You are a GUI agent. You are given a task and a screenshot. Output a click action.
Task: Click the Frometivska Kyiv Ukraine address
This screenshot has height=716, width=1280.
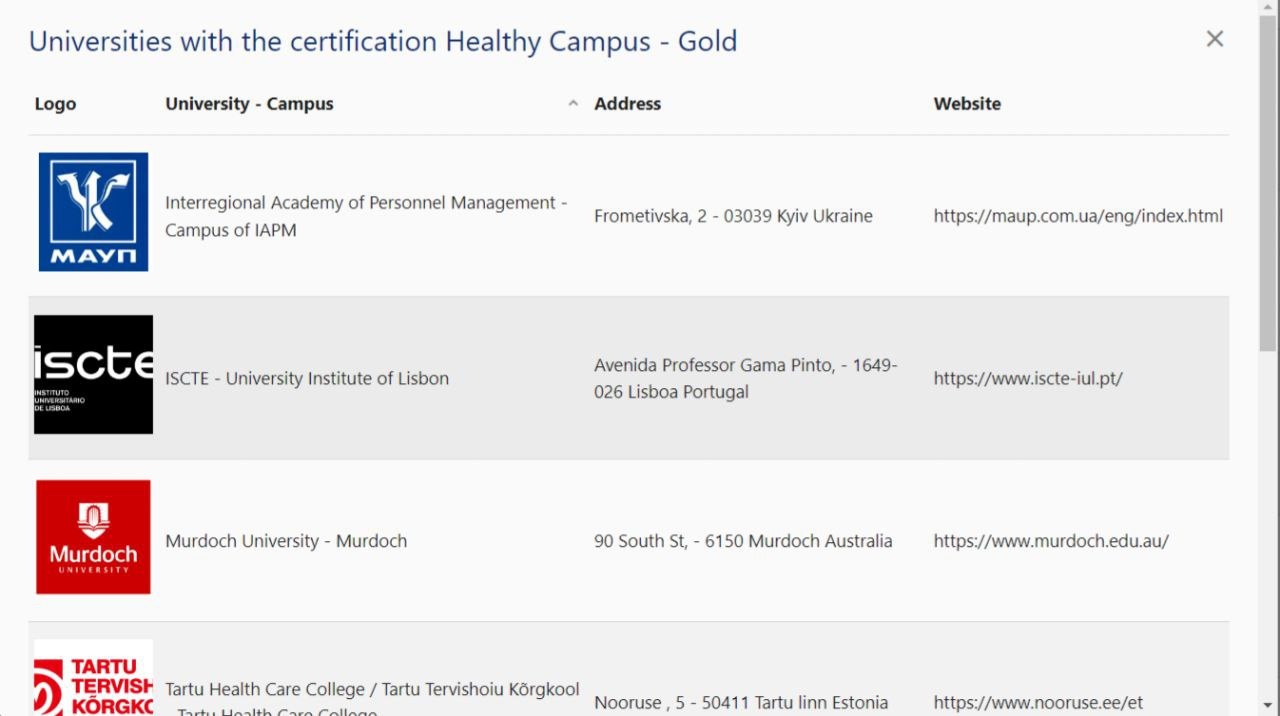click(733, 216)
